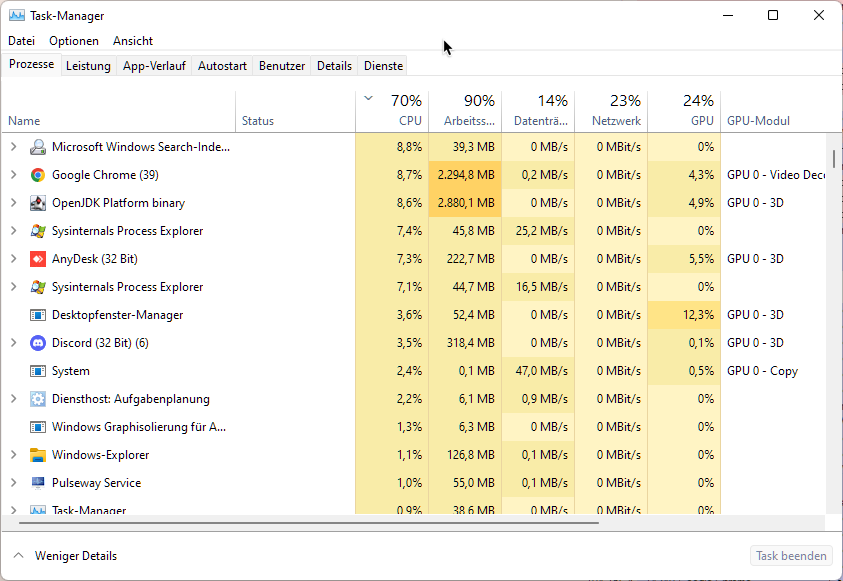The width and height of the screenshot is (843, 581).
Task: Switch to the Leistung tab
Action: [88, 66]
